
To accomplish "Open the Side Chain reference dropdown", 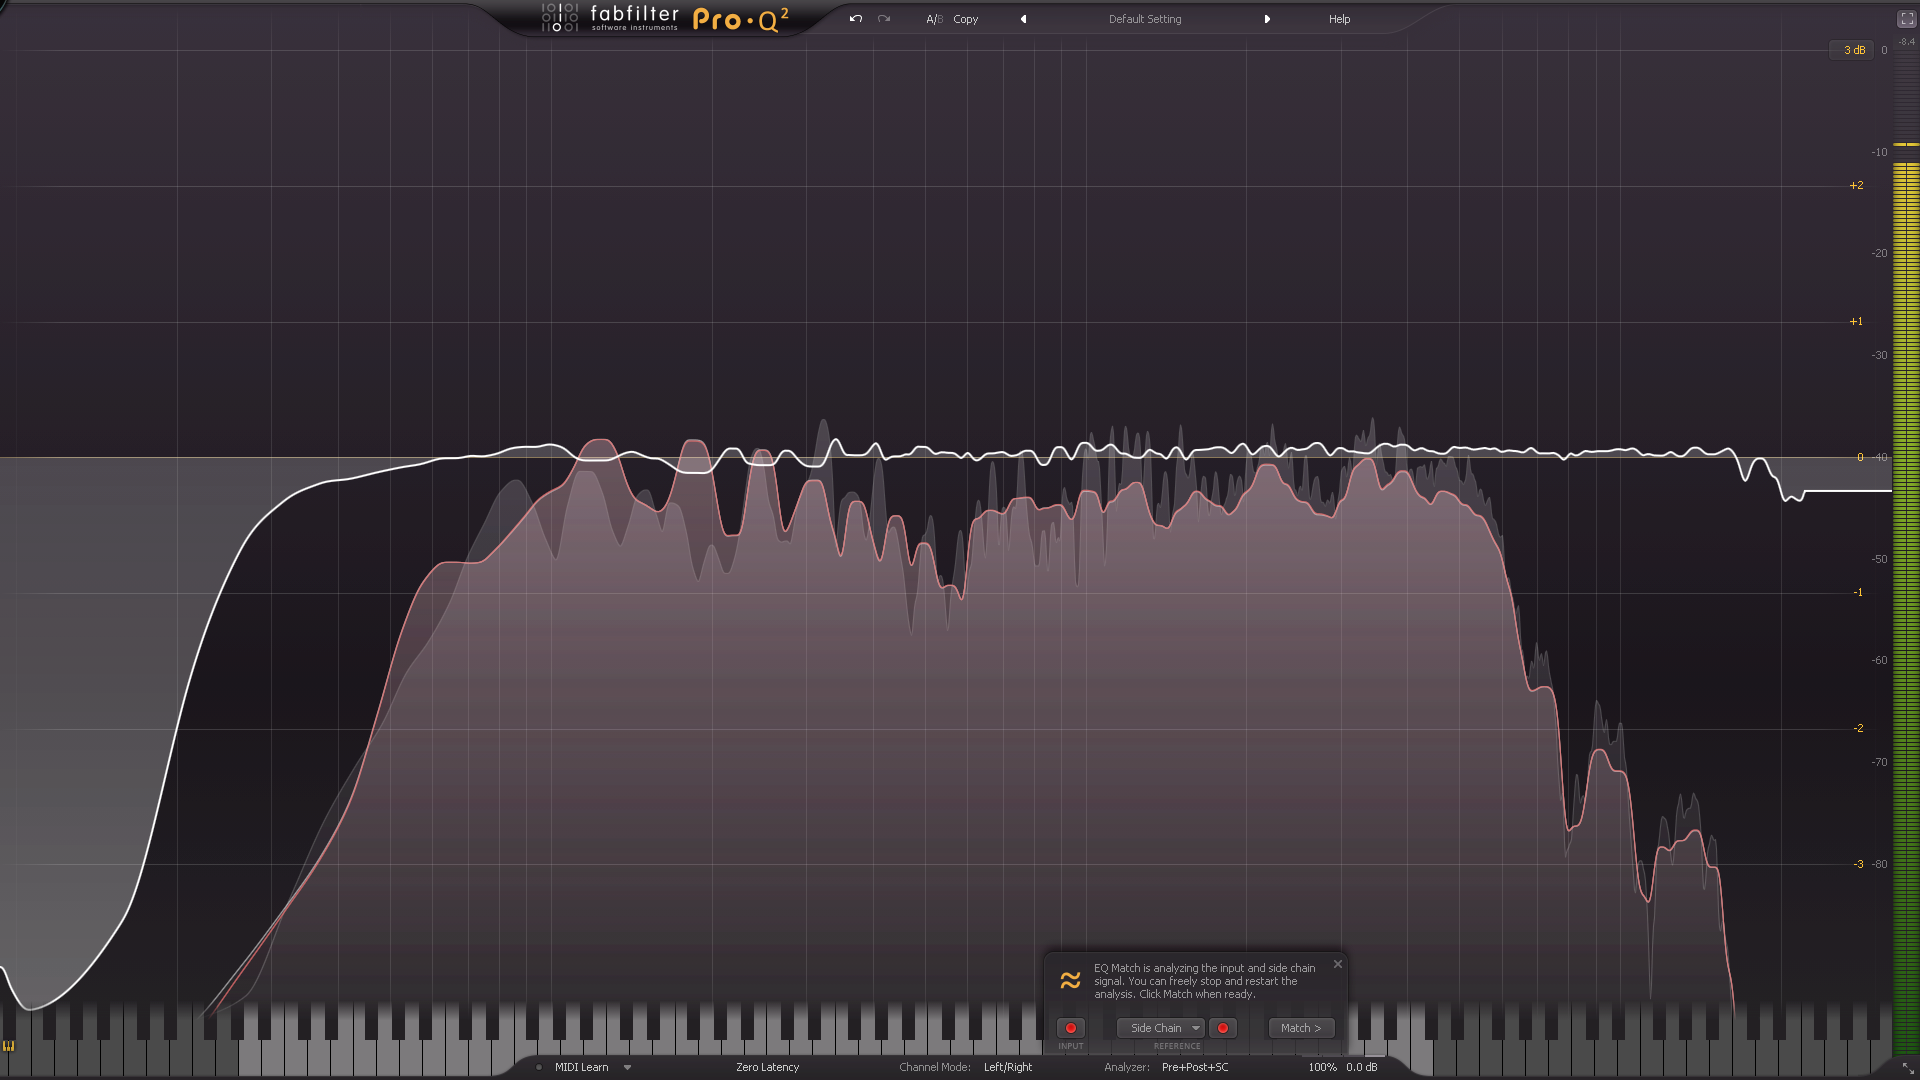I will [x=1160, y=1028].
